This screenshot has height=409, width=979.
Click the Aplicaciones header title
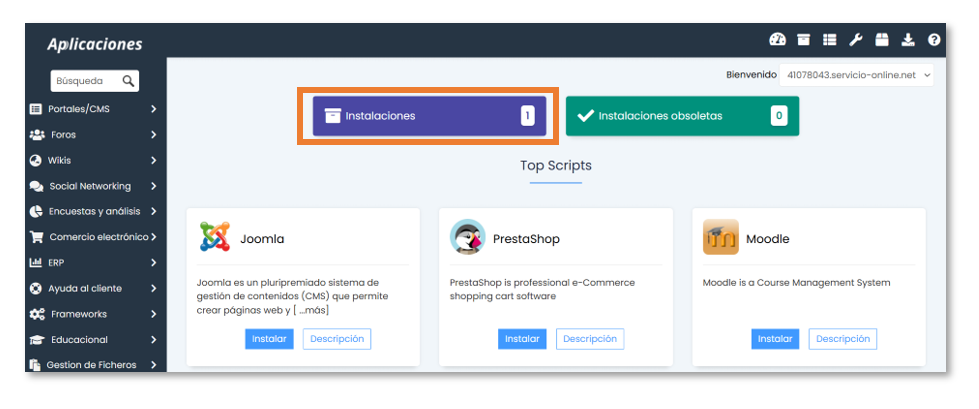[95, 44]
